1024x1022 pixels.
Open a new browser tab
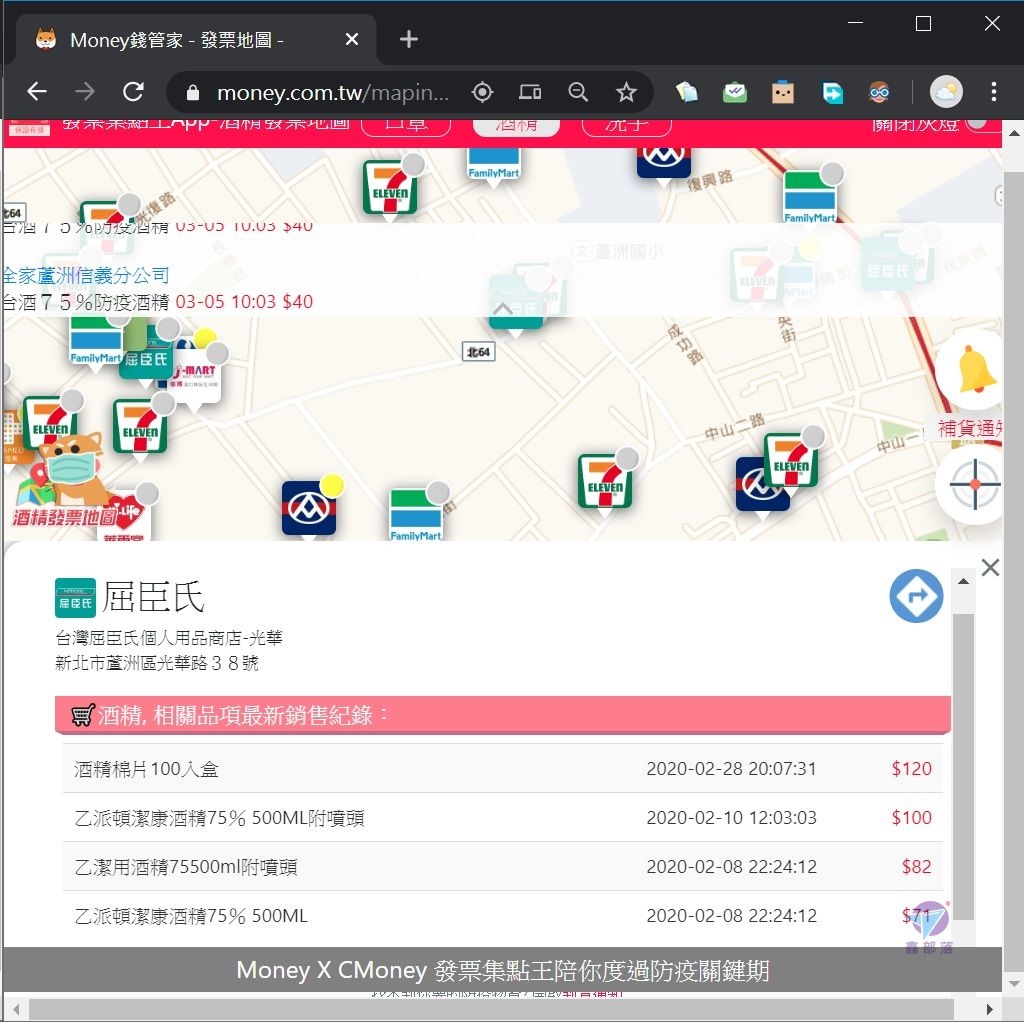(409, 40)
